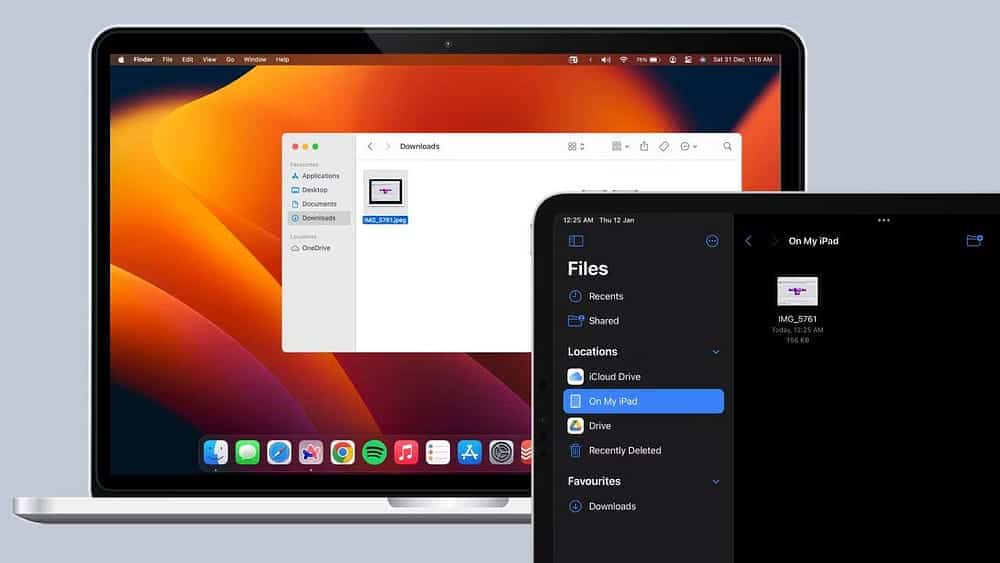Open the iPad Files sidebar more options

click(x=712, y=241)
